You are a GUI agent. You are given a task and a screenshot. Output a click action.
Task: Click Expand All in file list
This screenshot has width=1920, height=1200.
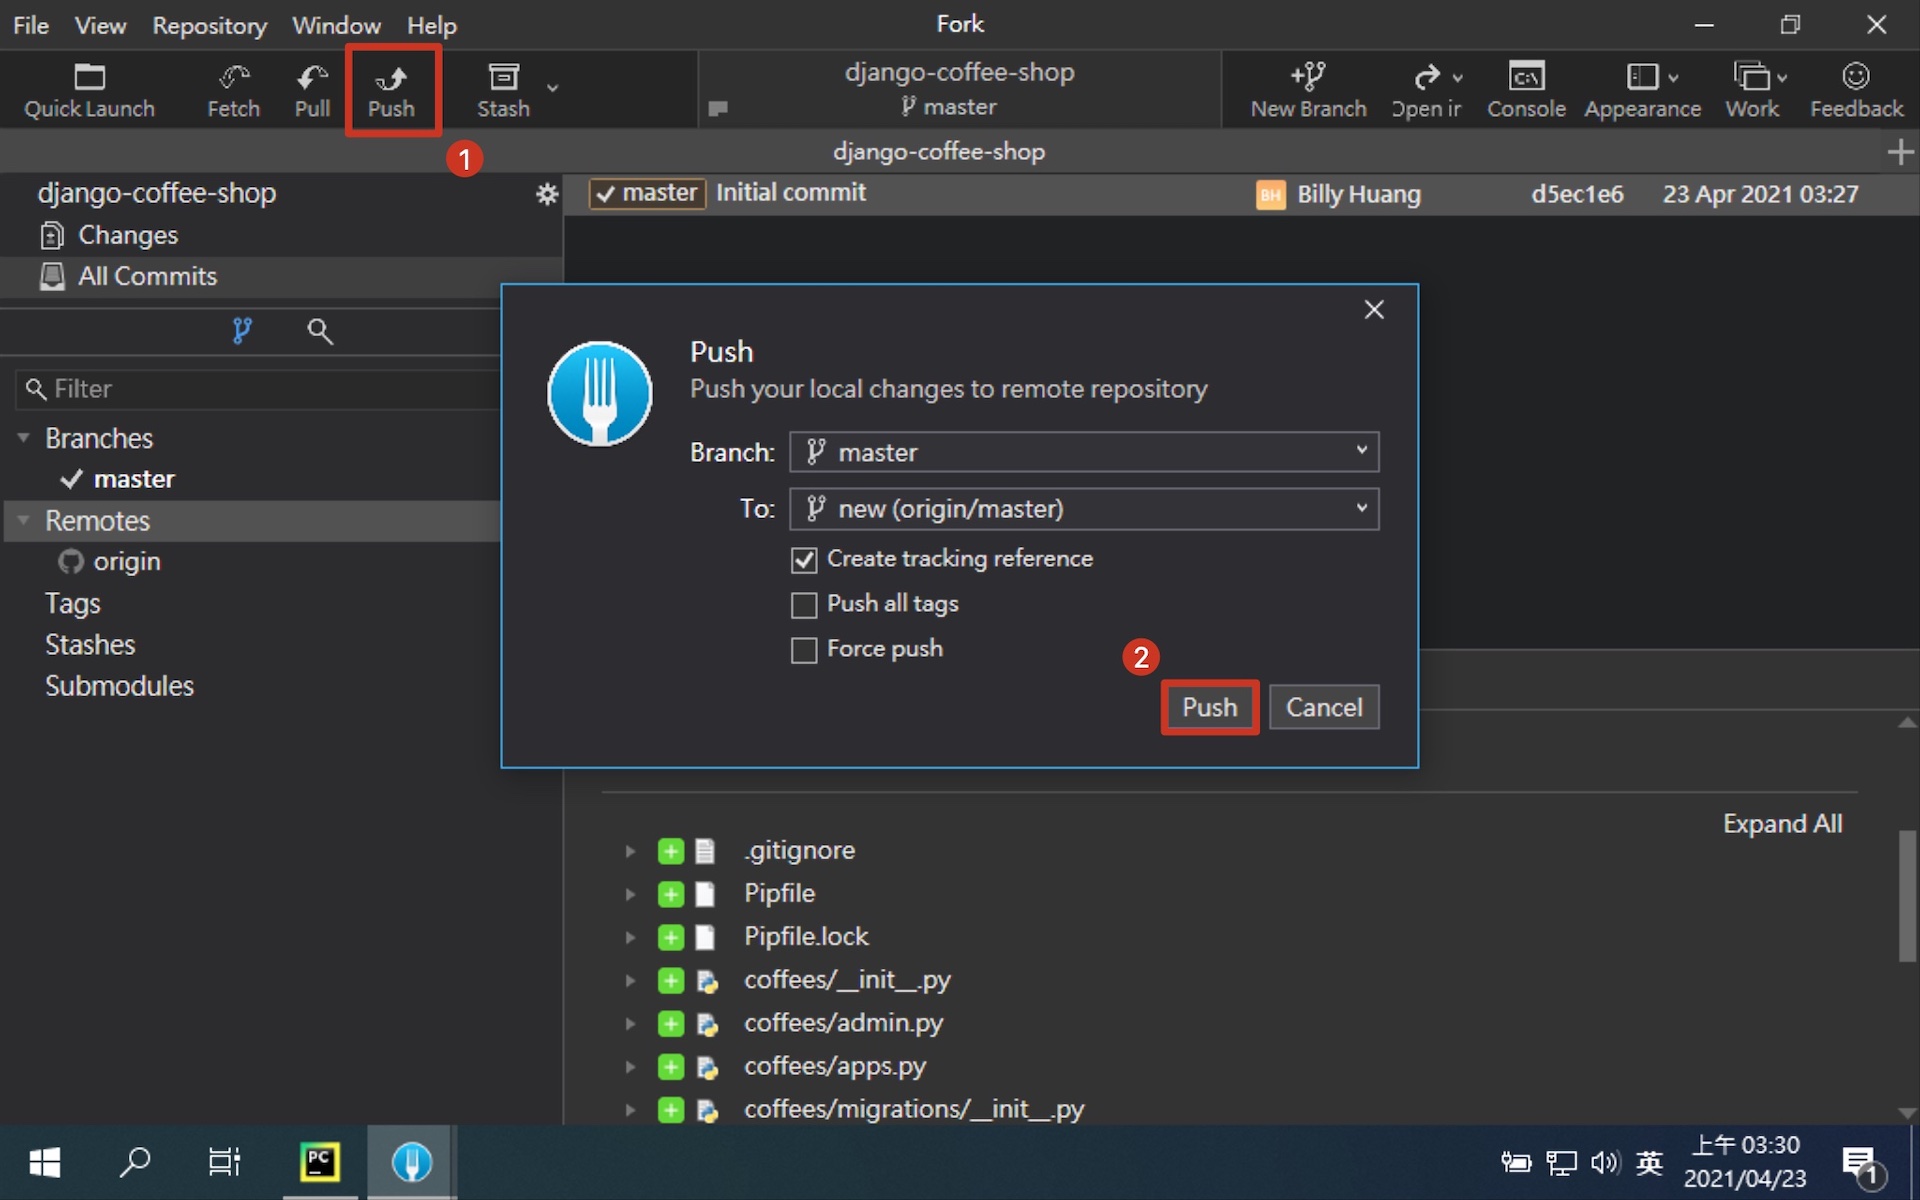coord(1782,824)
